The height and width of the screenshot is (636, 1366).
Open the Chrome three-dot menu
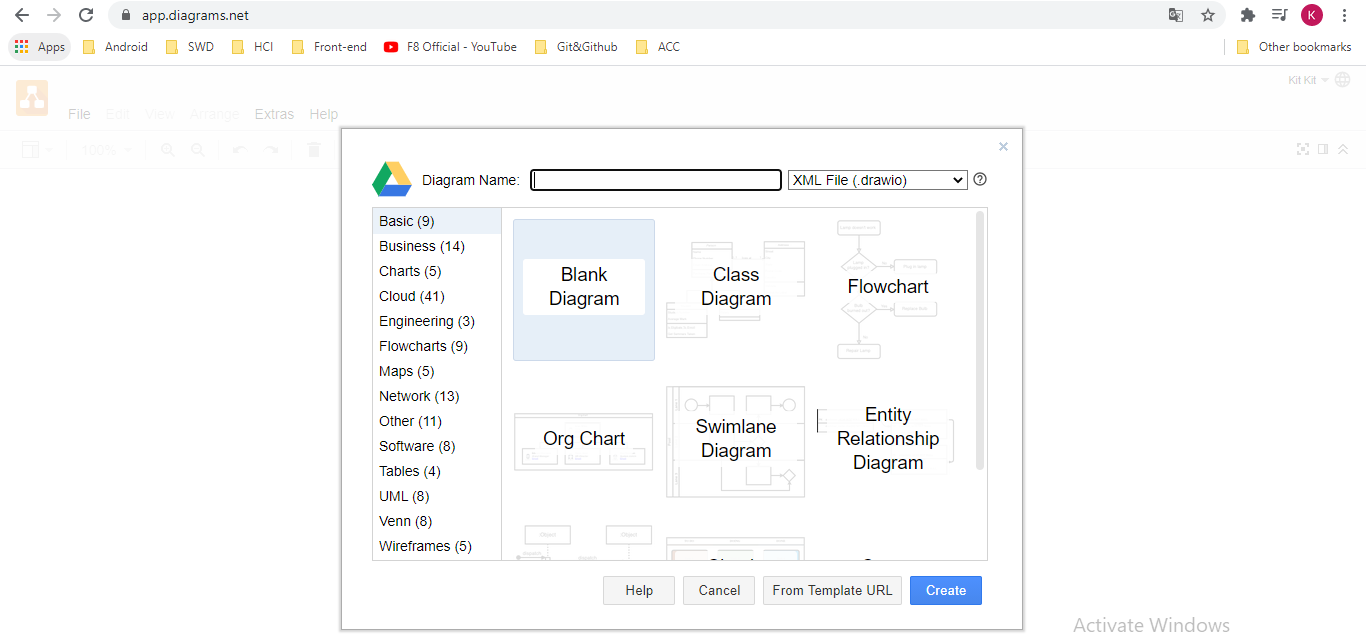(1344, 15)
